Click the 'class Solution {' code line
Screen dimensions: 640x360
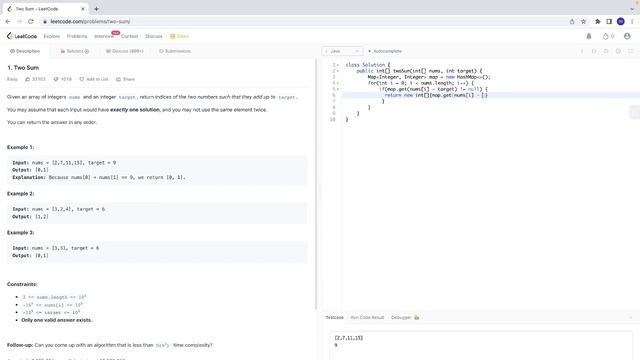click(368, 65)
